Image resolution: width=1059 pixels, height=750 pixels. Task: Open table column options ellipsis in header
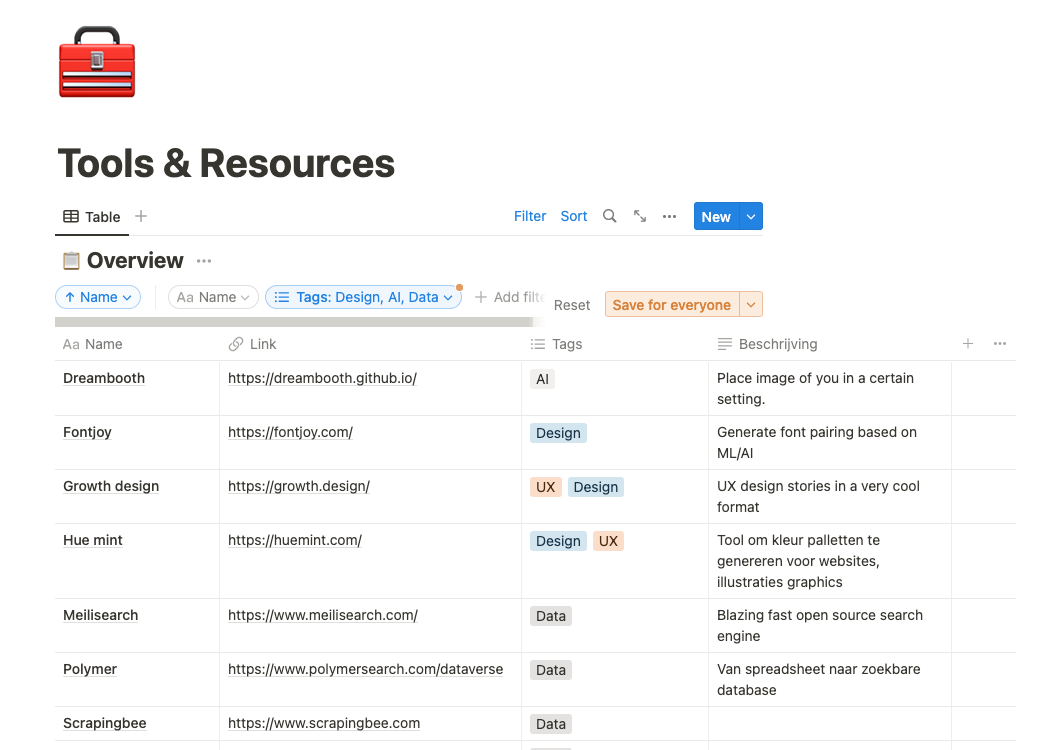pyautogui.click(x=1000, y=344)
